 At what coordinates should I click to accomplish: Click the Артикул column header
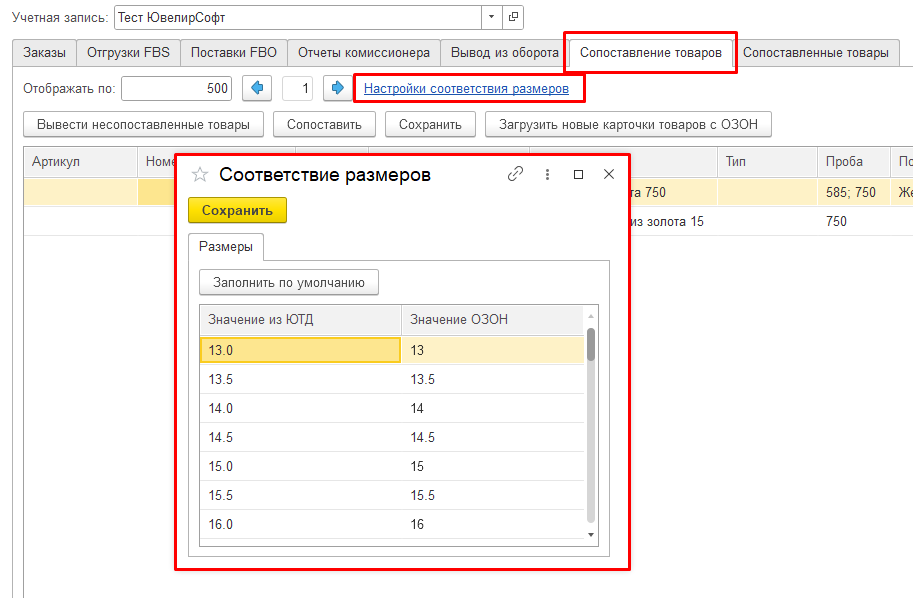80,162
